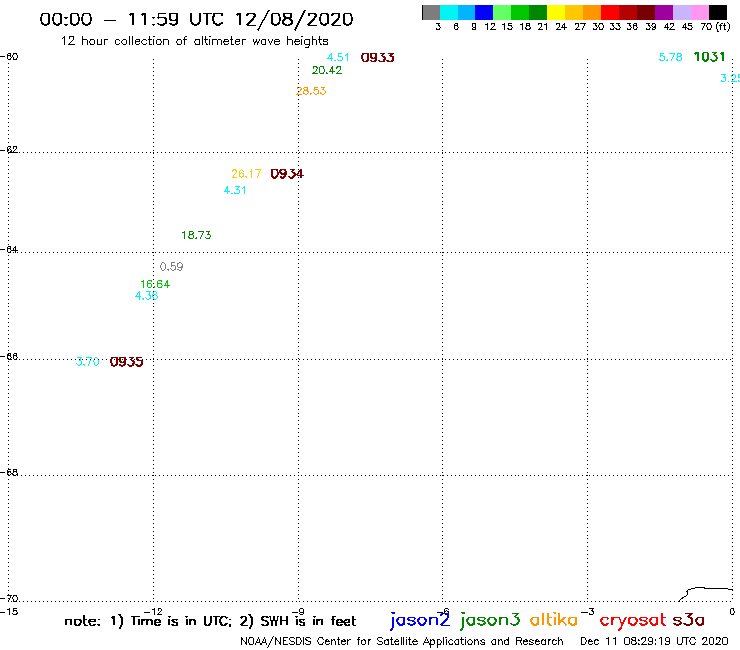Click the gray swatch in the color legend
740x650 pixels.
(431, 13)
